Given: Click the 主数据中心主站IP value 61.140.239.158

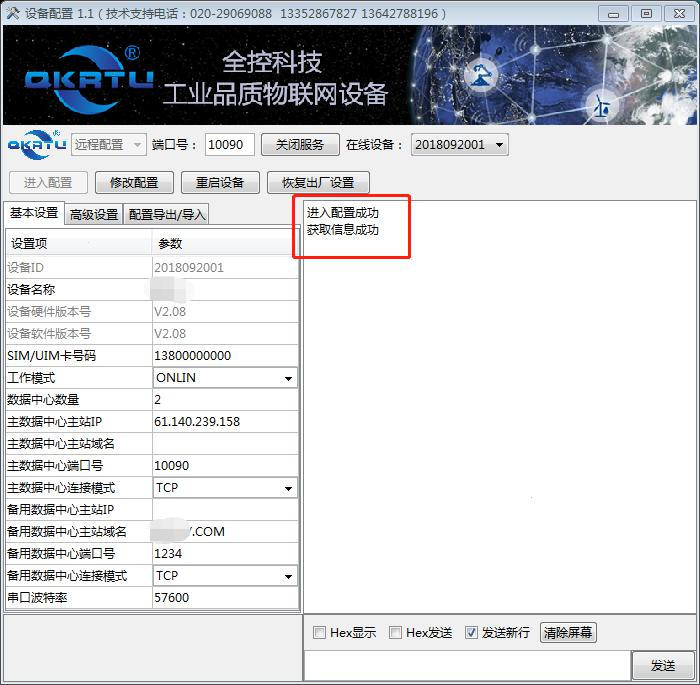Looking at the screenshot, I should [x=225, y=422].
